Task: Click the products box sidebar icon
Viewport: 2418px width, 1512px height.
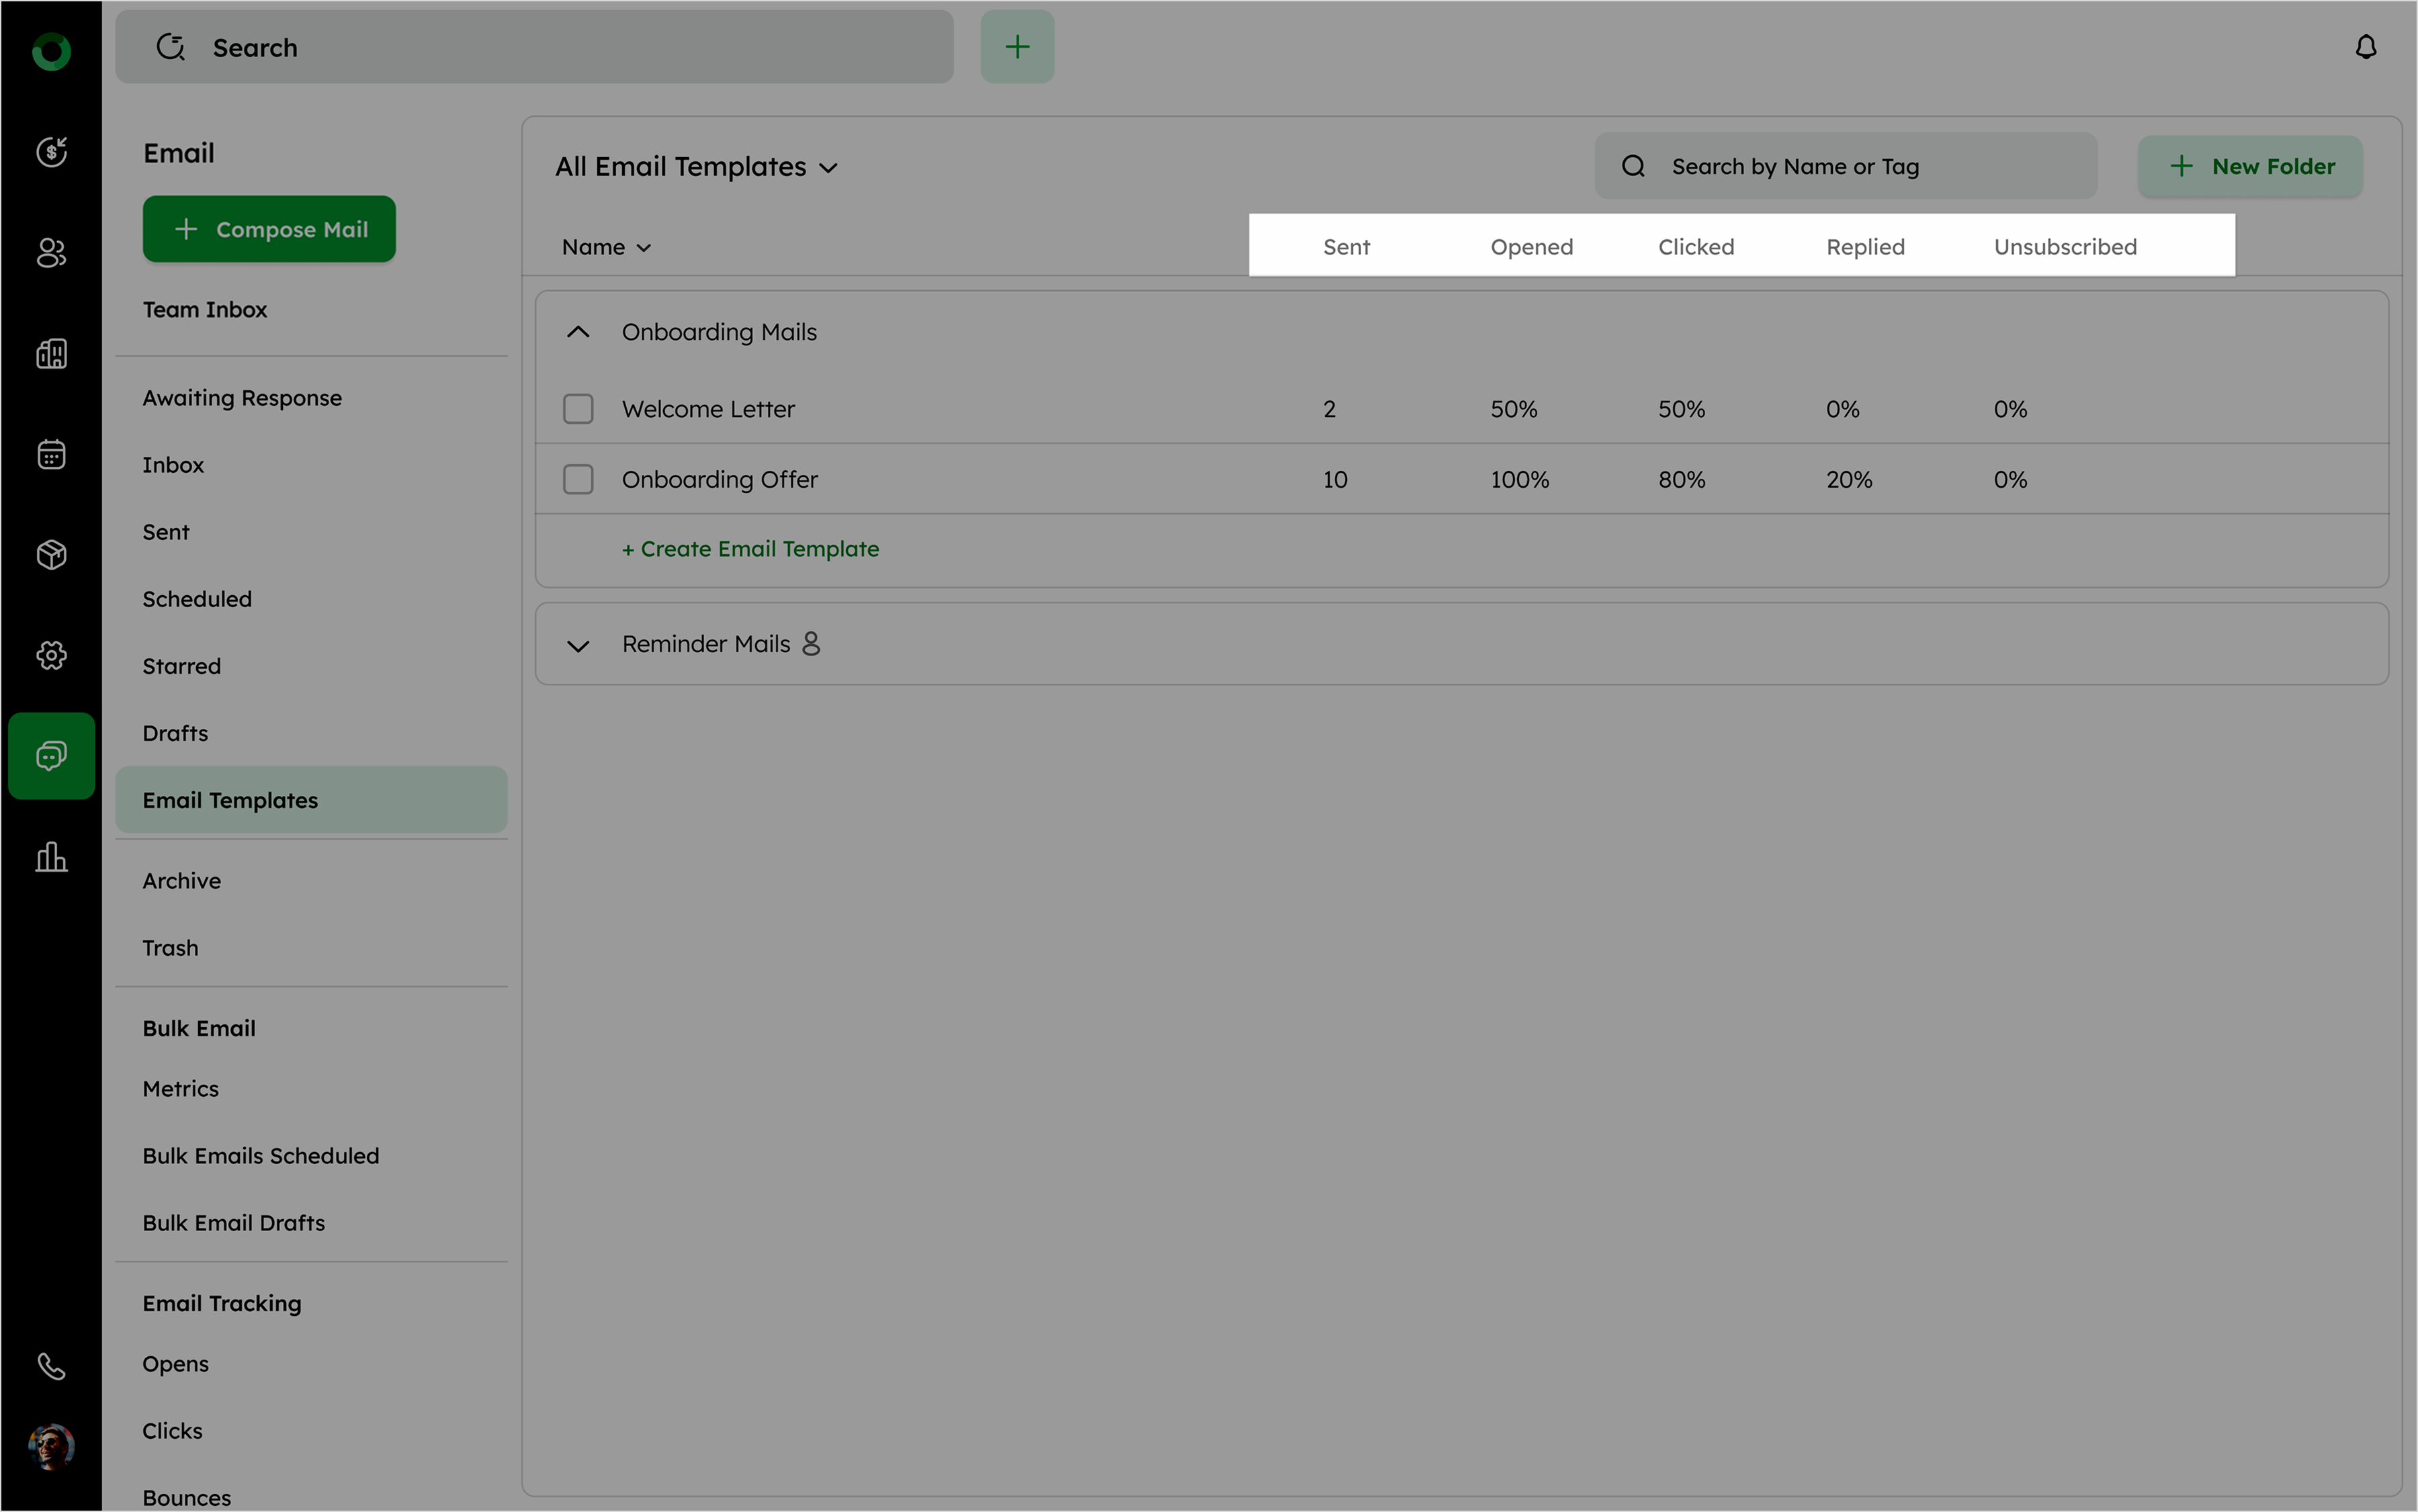Action: tap(51, 554)
